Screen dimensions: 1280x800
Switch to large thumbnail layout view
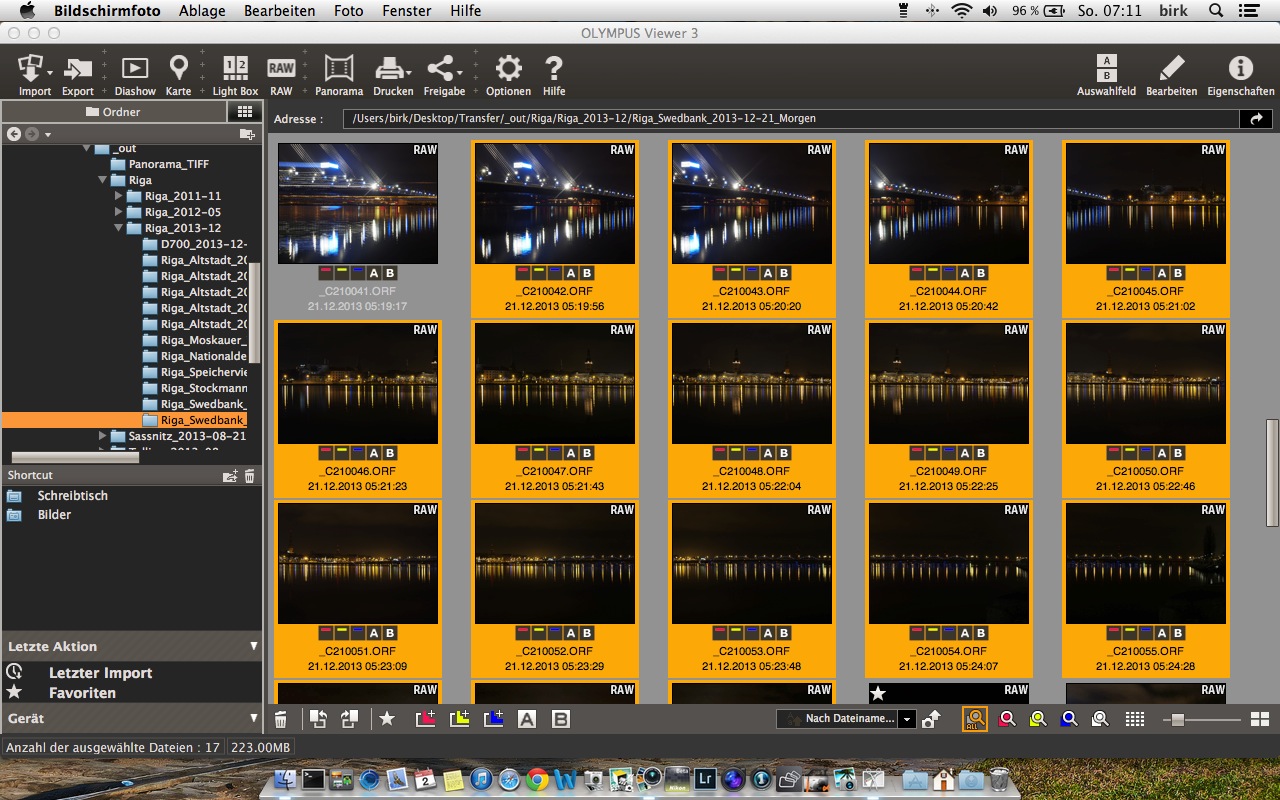[x=1260, y=719]
